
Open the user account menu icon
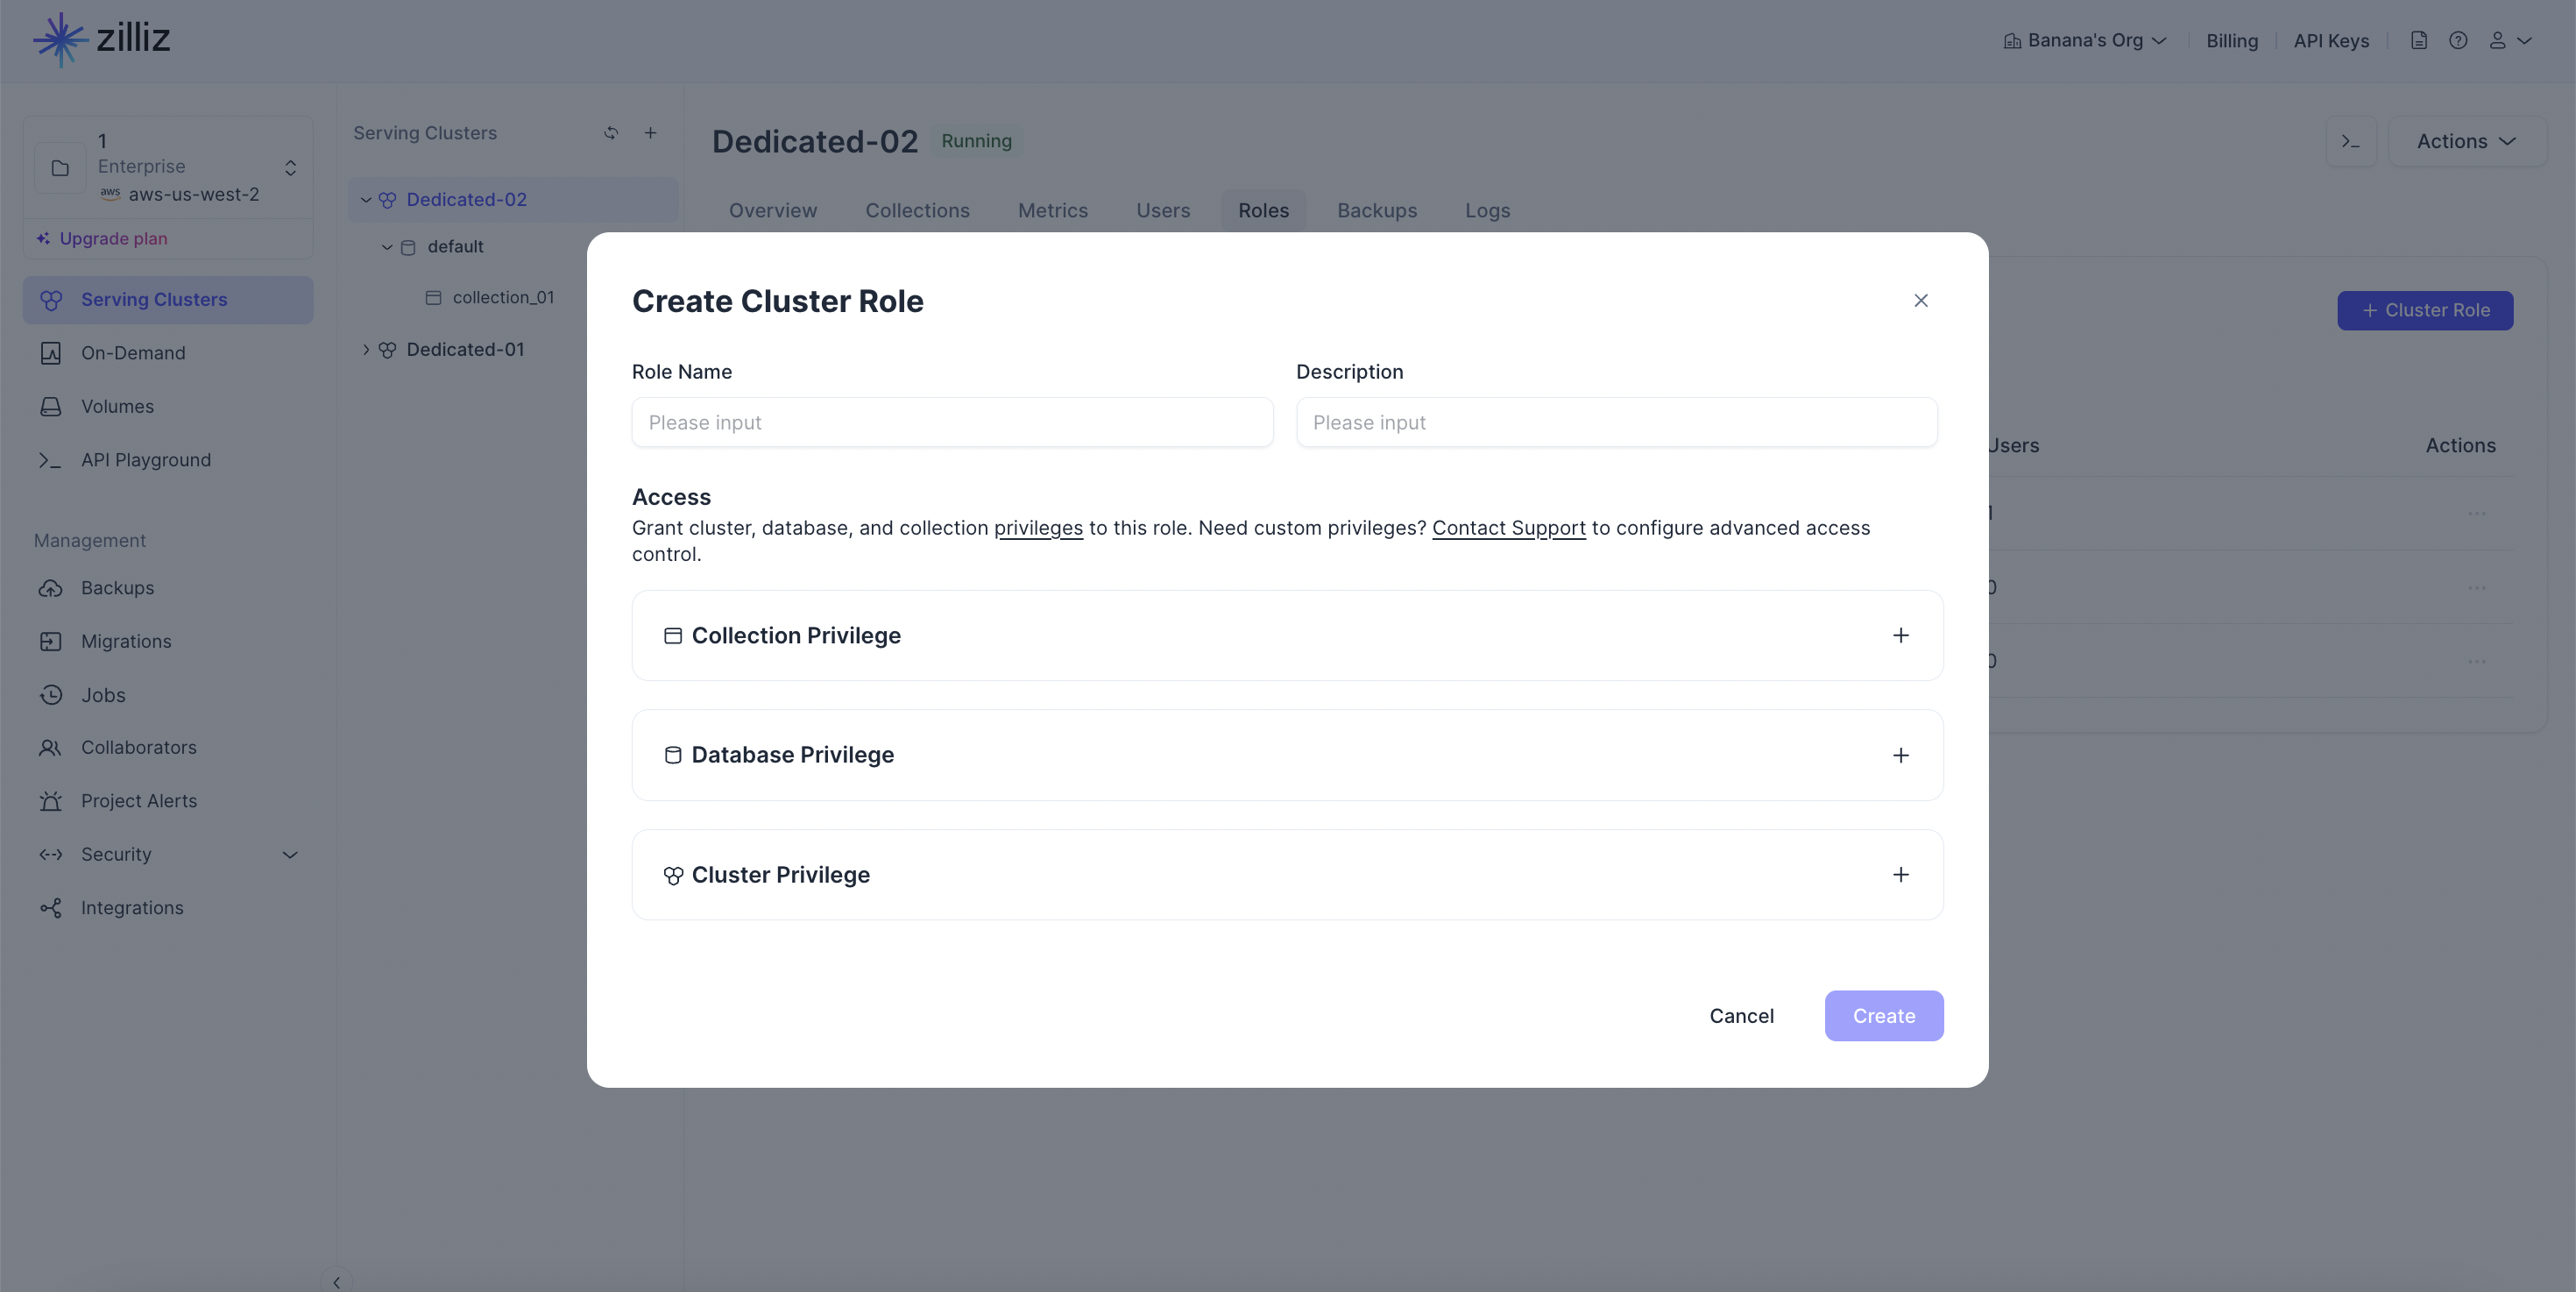click(x=2509, y=41)
